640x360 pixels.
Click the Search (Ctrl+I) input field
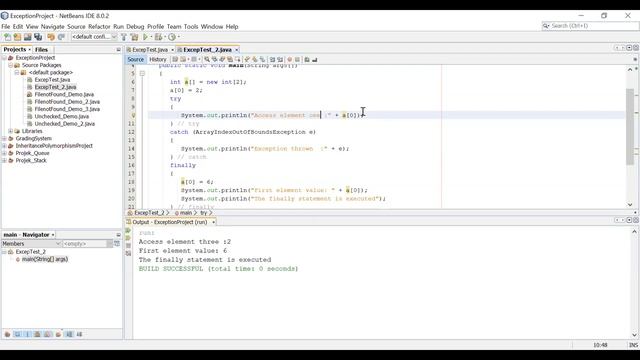593,26
